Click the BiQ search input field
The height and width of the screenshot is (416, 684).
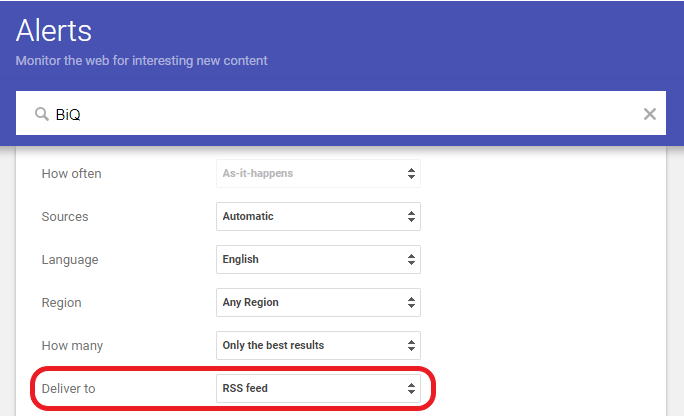pos(341,113)
